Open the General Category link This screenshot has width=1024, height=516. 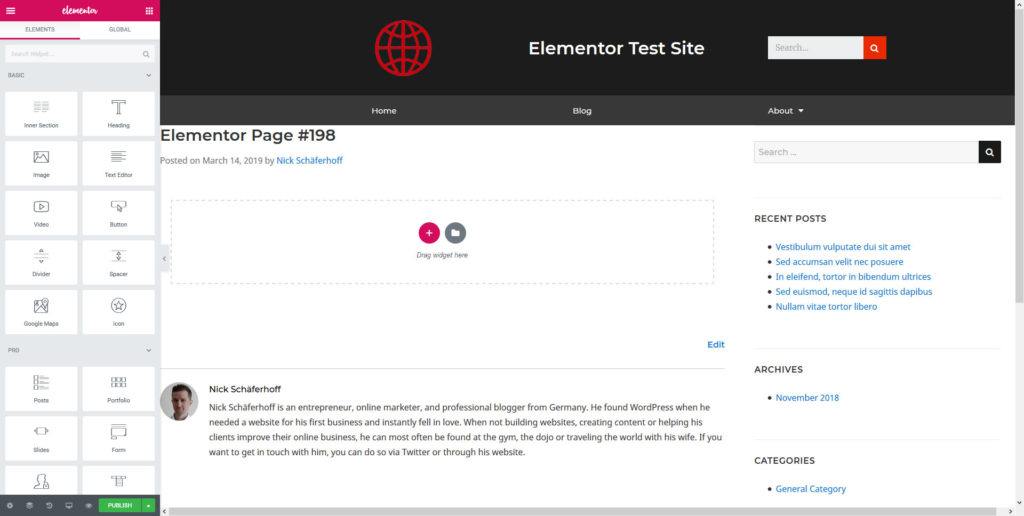click(810, 489)
